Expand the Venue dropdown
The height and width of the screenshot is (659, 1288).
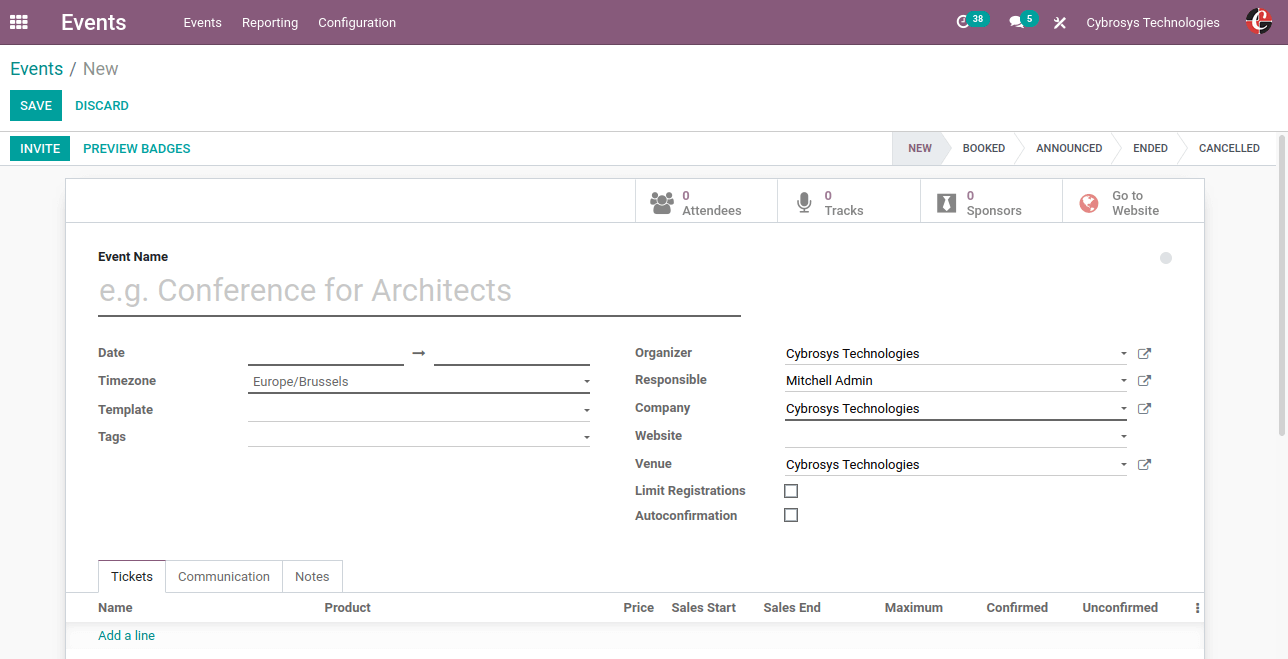1124,465
